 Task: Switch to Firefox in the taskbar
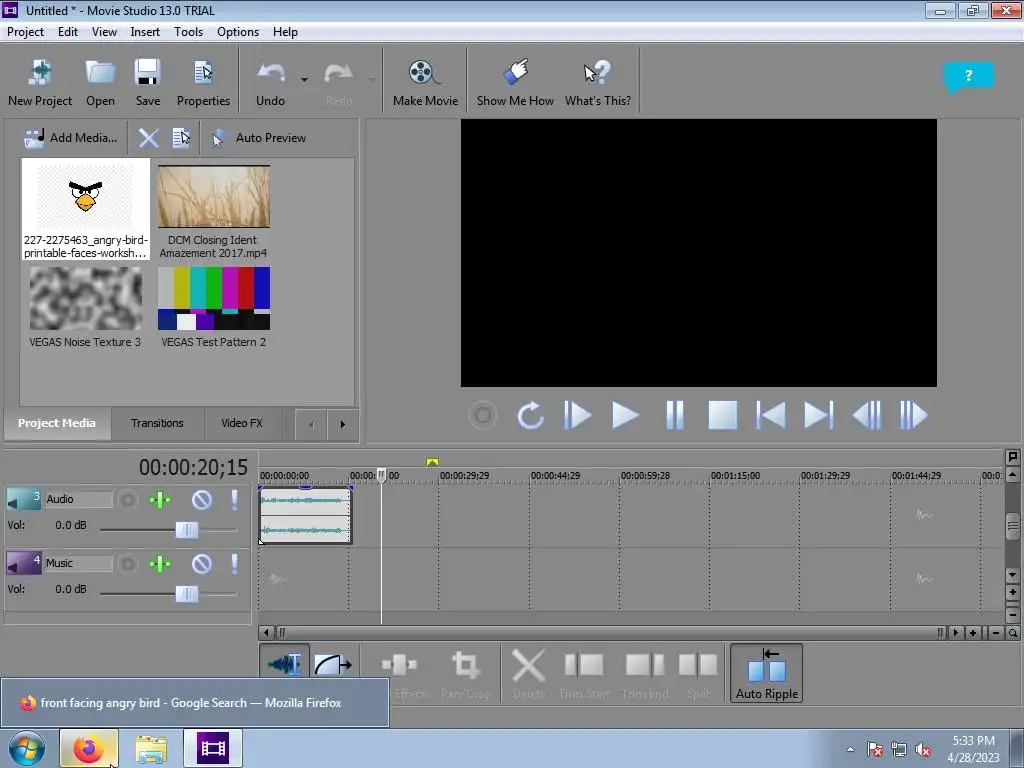point(89,748)
